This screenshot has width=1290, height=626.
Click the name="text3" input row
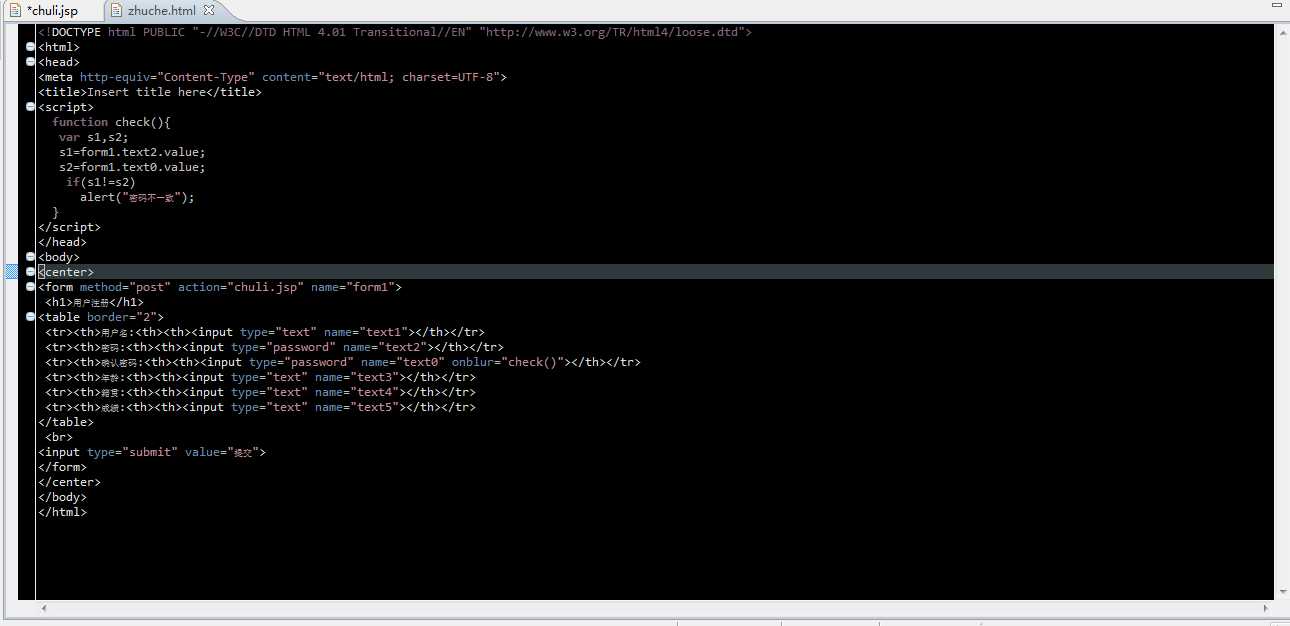point(260,377)
